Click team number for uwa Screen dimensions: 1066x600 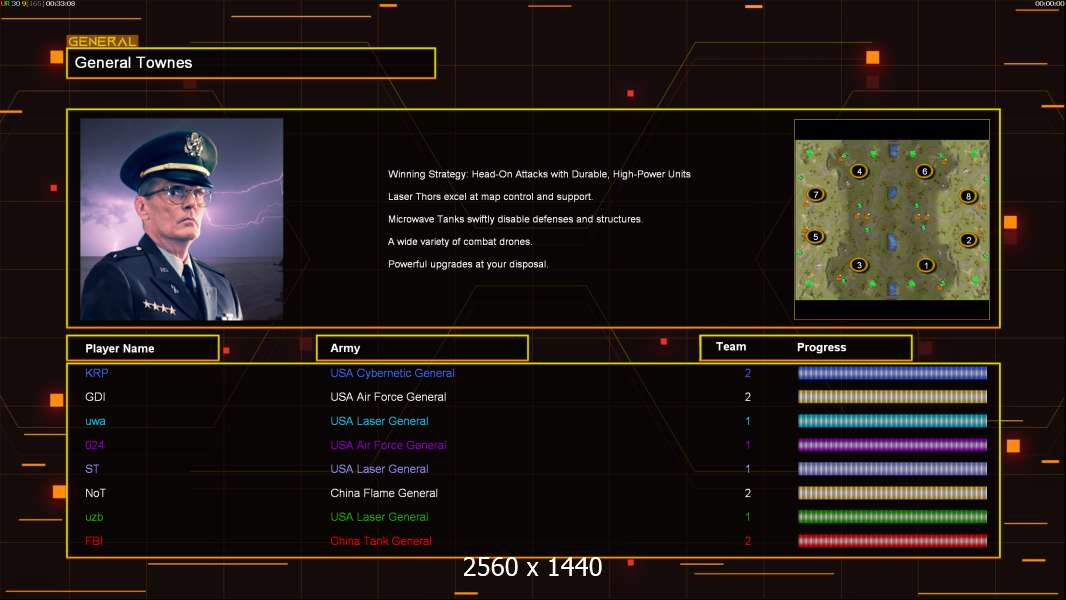click(x=748, y=421)
